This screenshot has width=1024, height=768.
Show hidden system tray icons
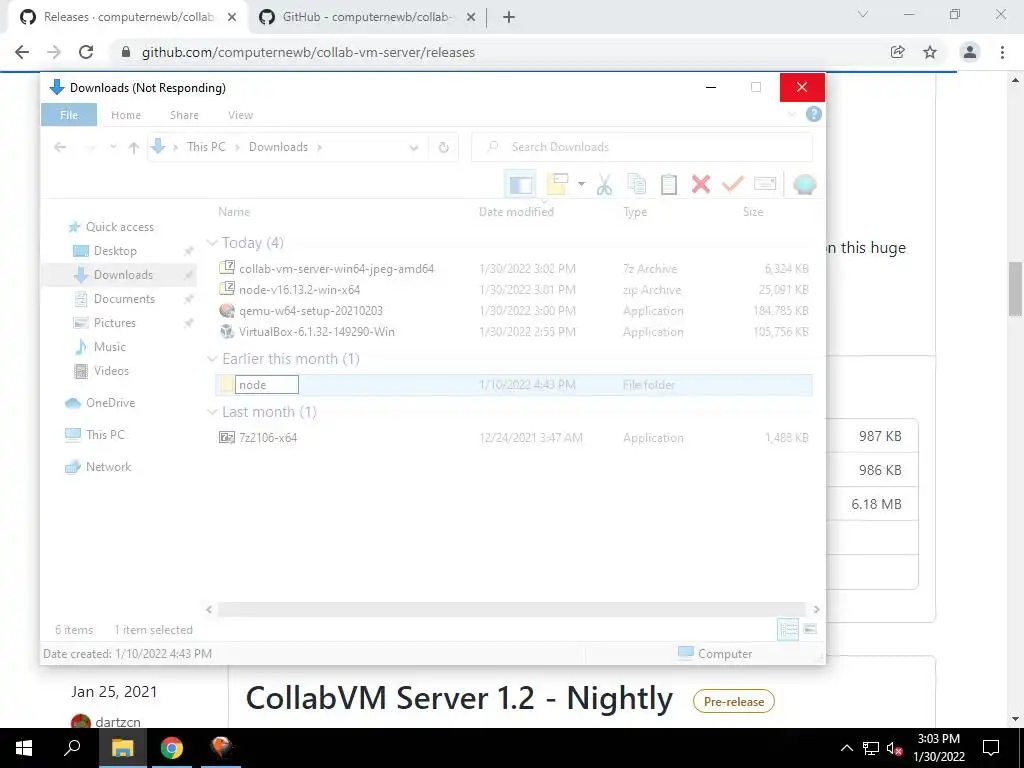point(846,748)
